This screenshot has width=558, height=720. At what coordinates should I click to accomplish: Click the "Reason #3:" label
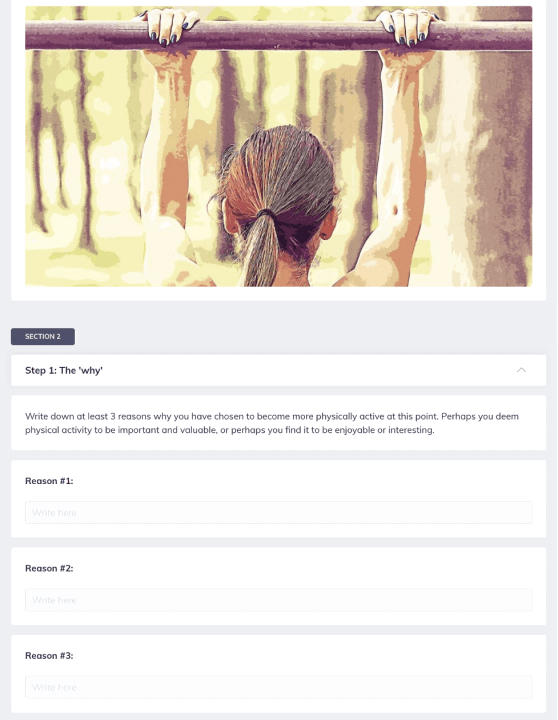pos(49,655)
